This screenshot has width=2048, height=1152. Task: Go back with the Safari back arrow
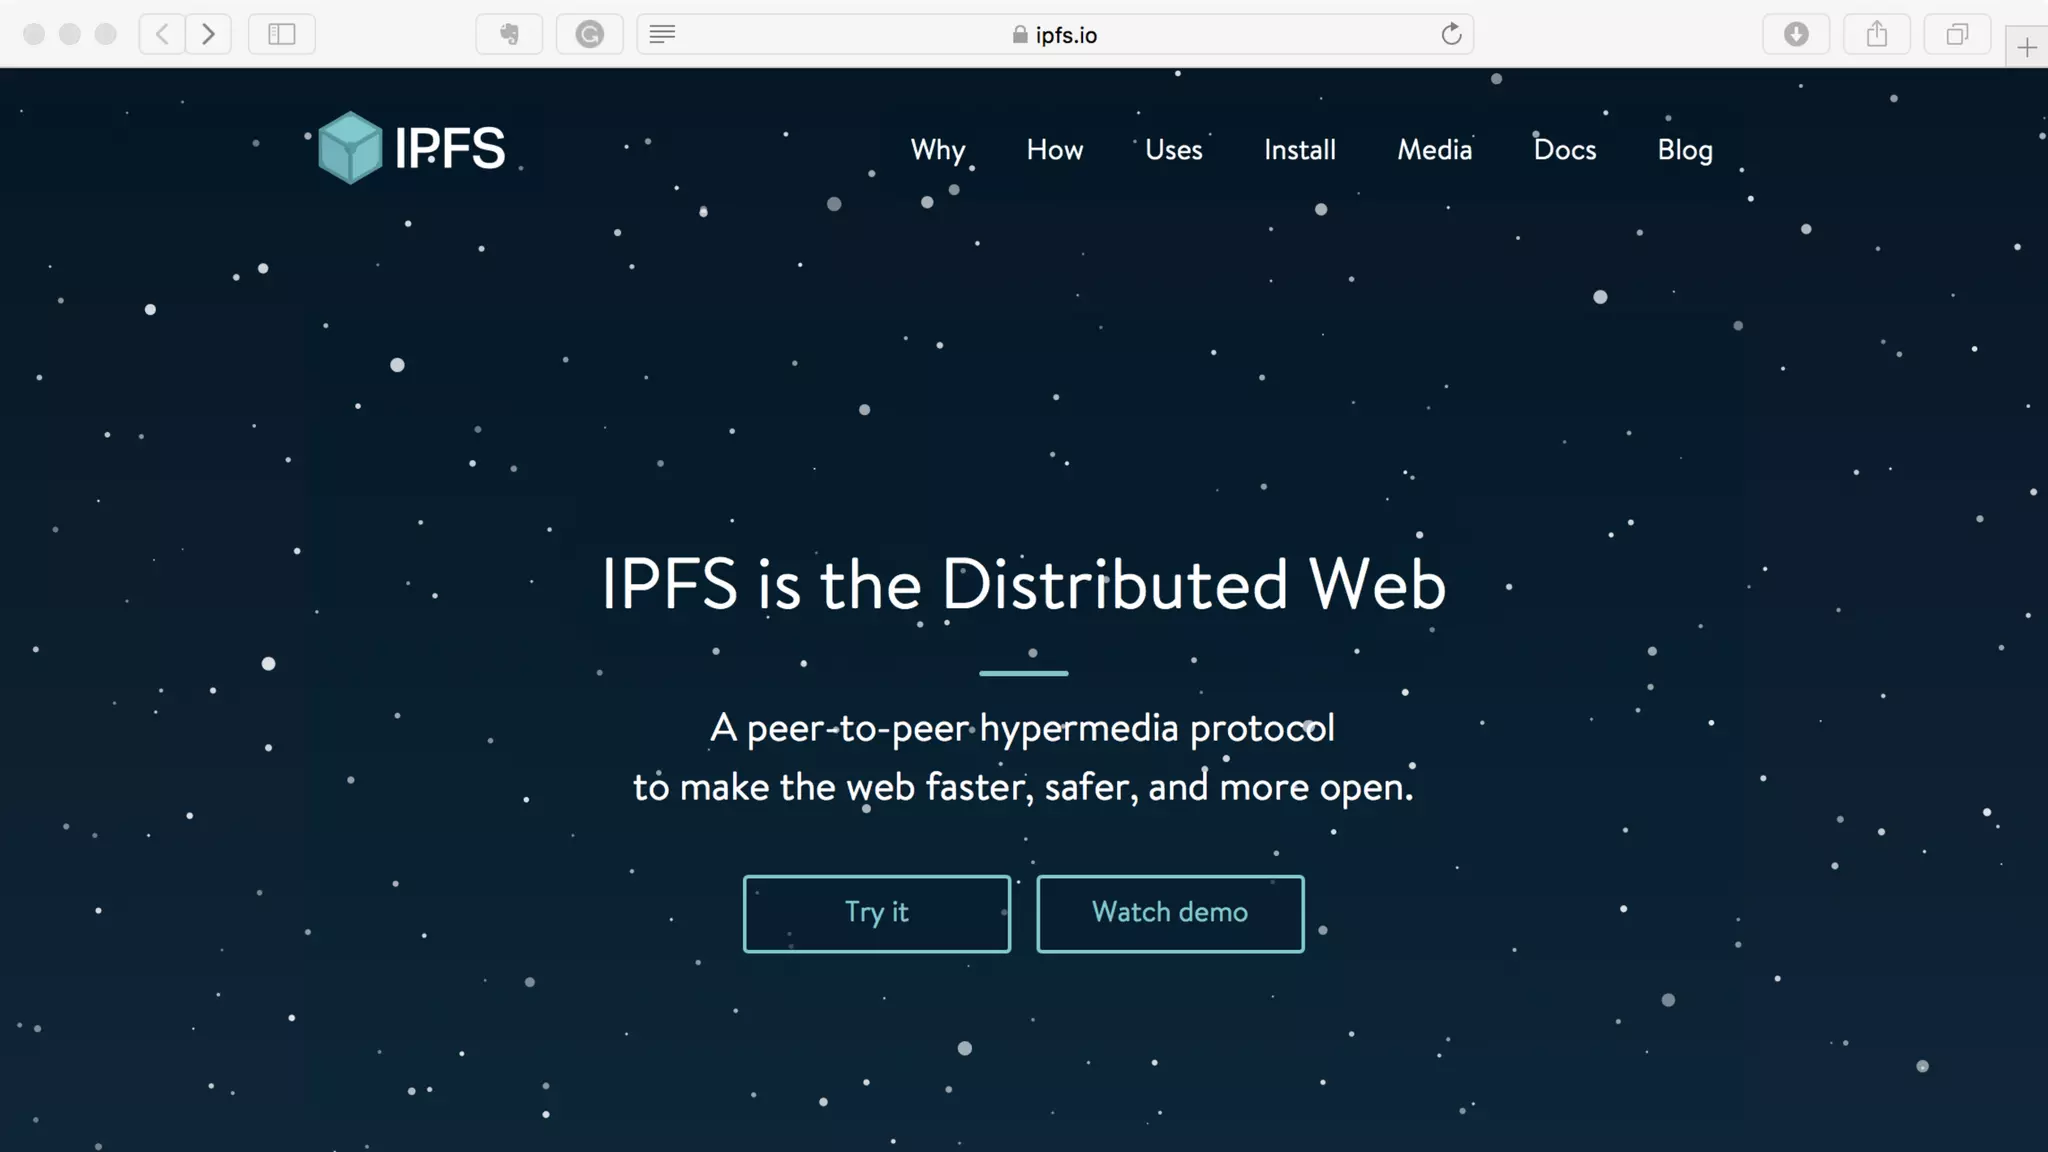(162, 34)
